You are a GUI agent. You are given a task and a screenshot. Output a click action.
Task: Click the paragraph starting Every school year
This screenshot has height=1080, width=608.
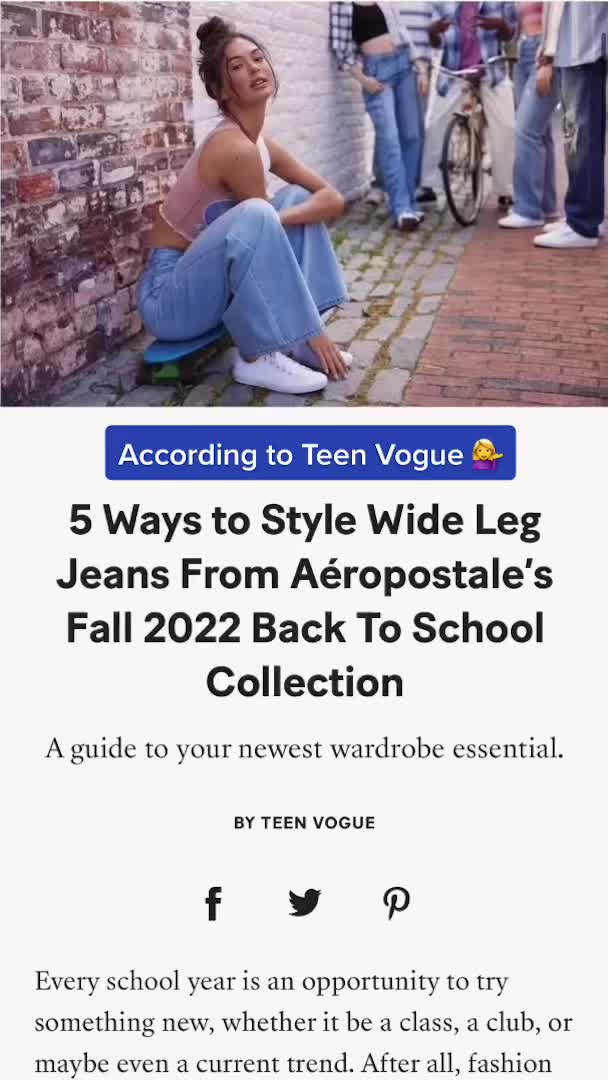304,1022
